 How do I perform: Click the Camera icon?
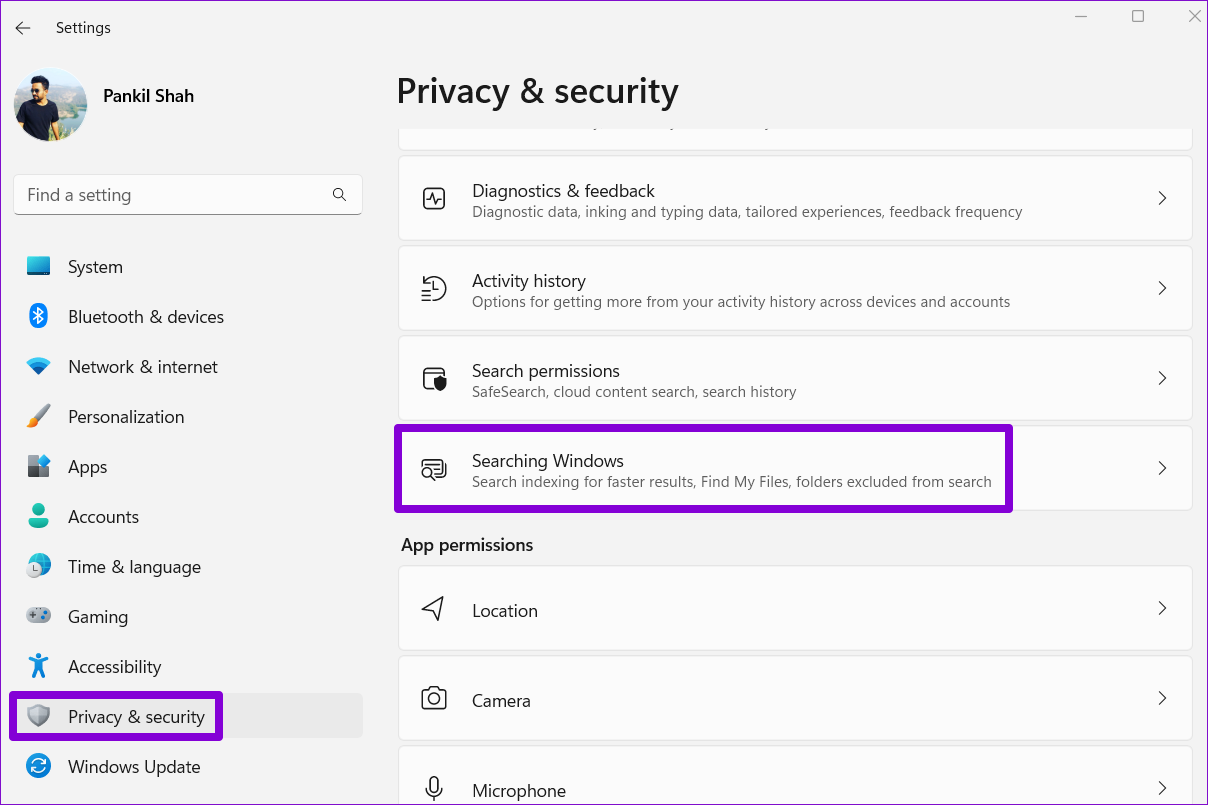point(433,699)
